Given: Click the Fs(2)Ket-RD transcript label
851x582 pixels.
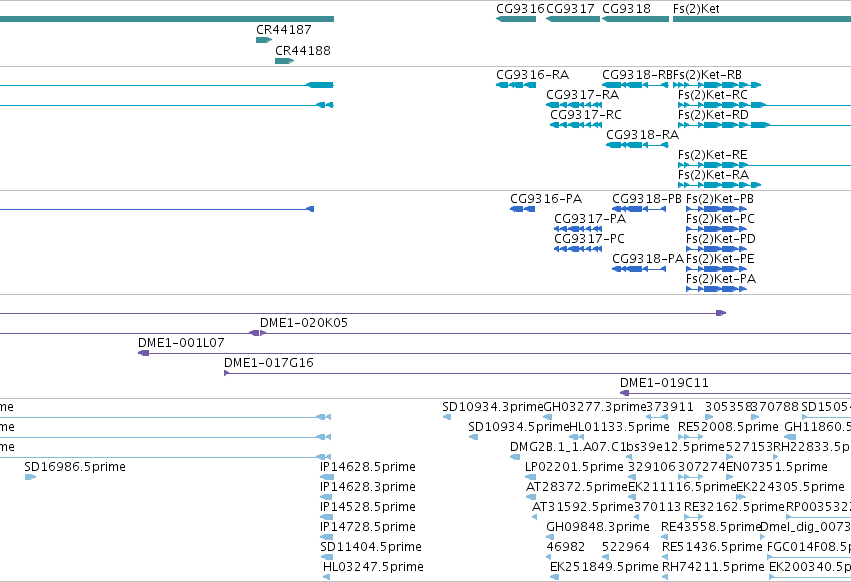Looking at the screenshot, I should [713, 115].
